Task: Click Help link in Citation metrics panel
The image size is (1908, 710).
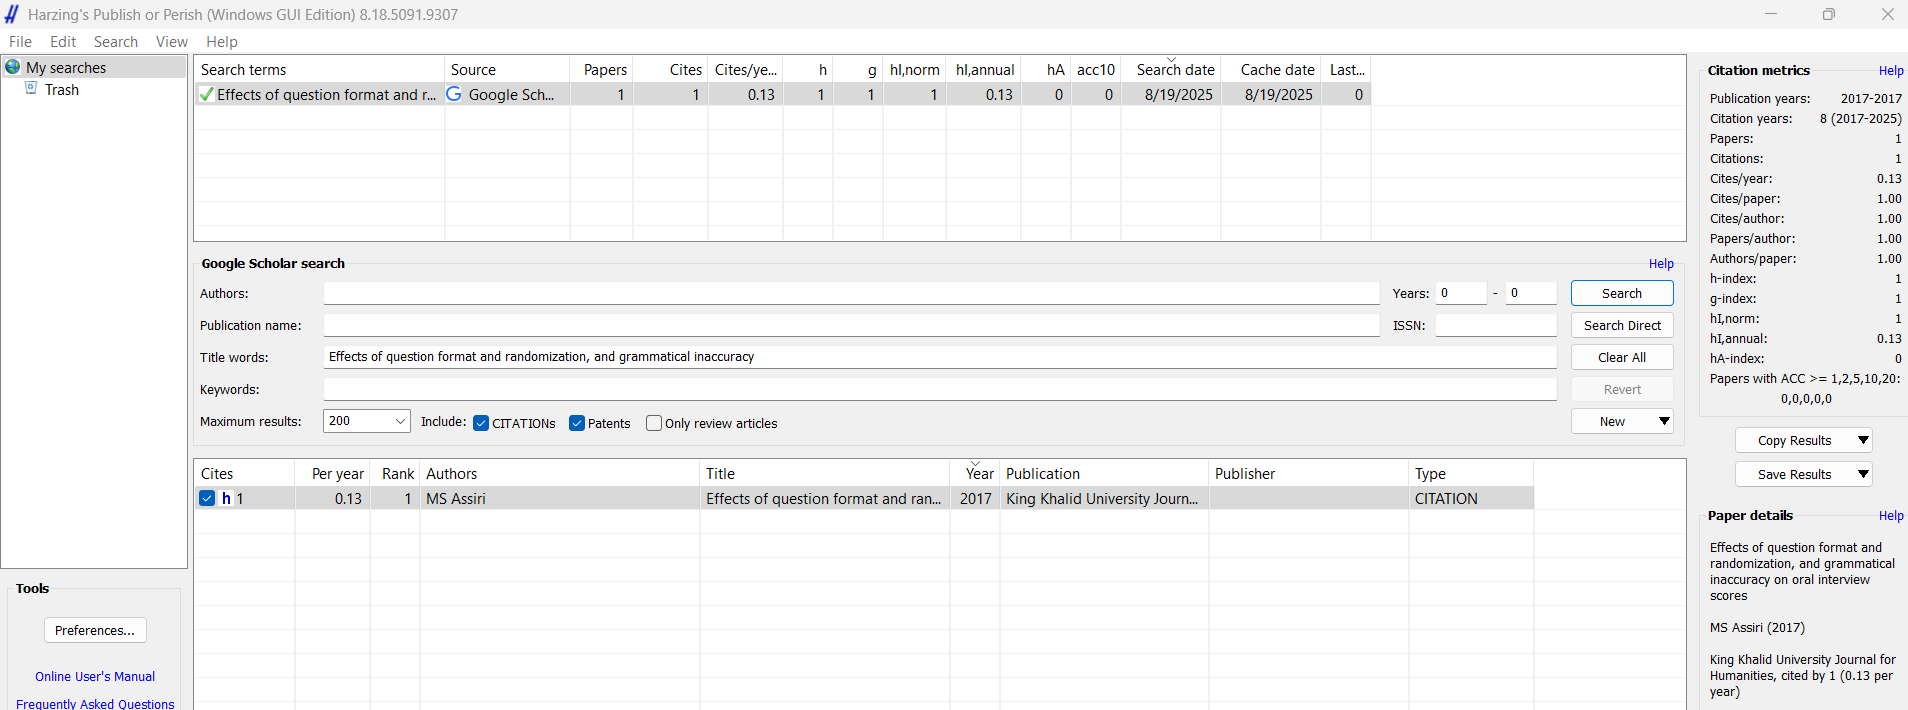Action: tap(1891, 70)
